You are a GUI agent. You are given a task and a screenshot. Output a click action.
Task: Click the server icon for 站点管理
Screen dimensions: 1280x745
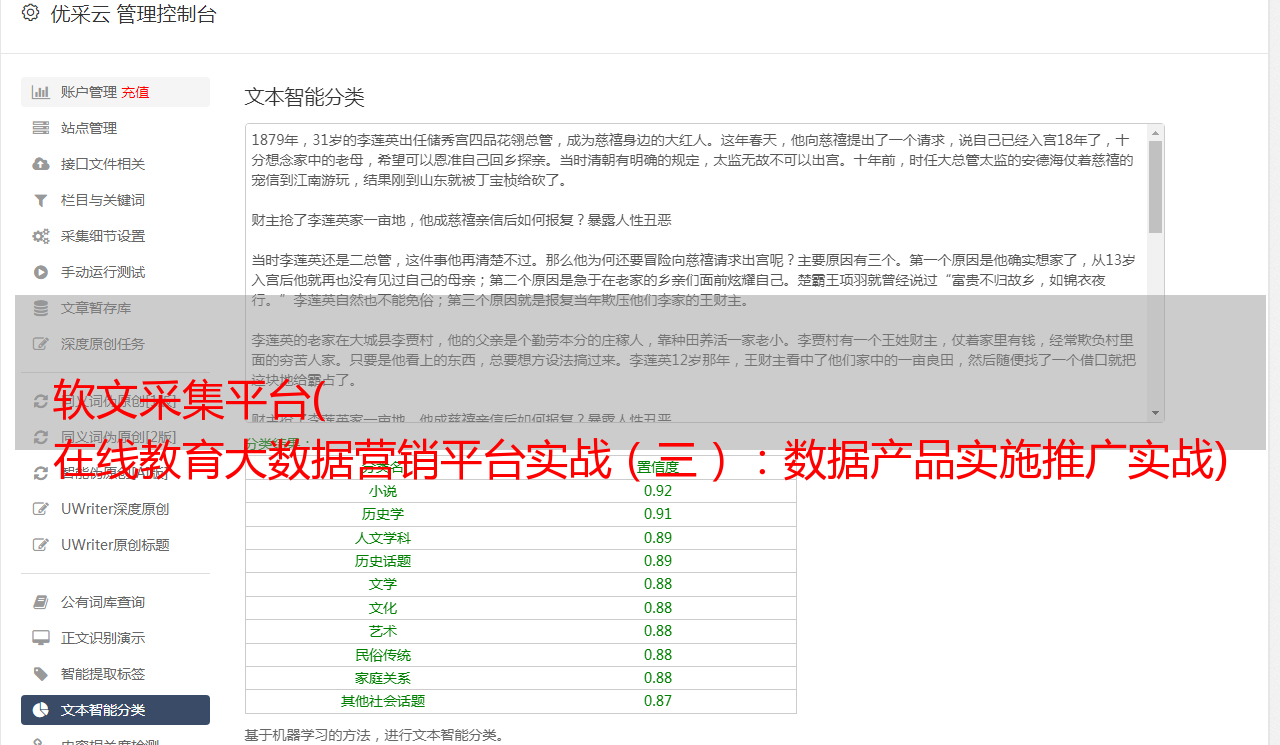click(x=41, y=128)
